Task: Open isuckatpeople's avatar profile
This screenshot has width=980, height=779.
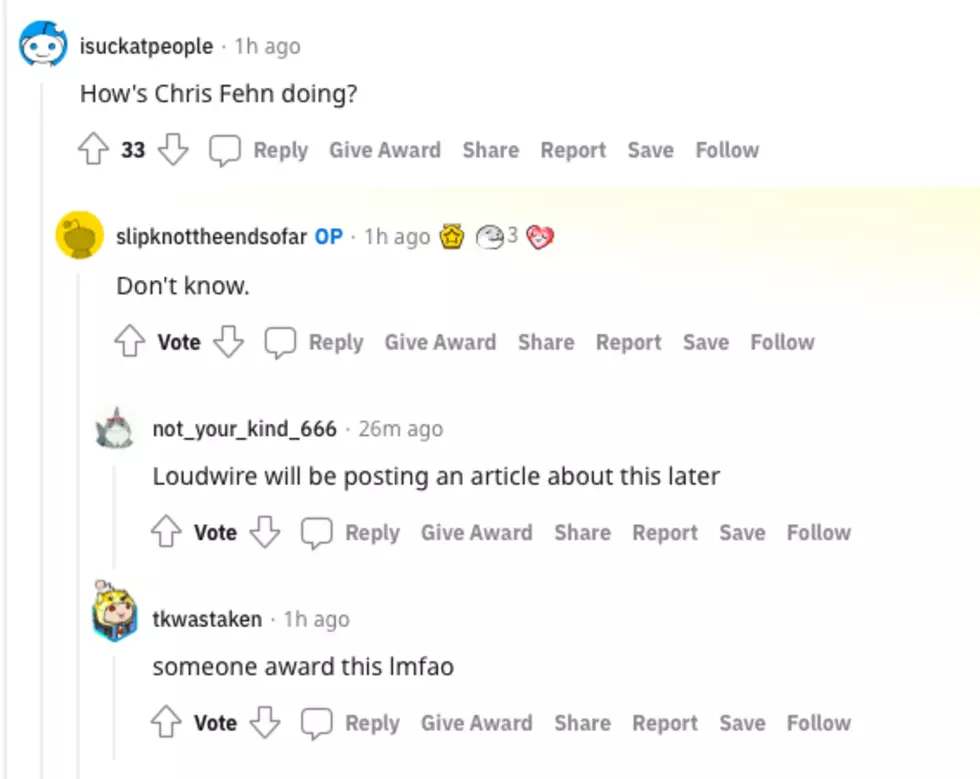Action: 42,44
